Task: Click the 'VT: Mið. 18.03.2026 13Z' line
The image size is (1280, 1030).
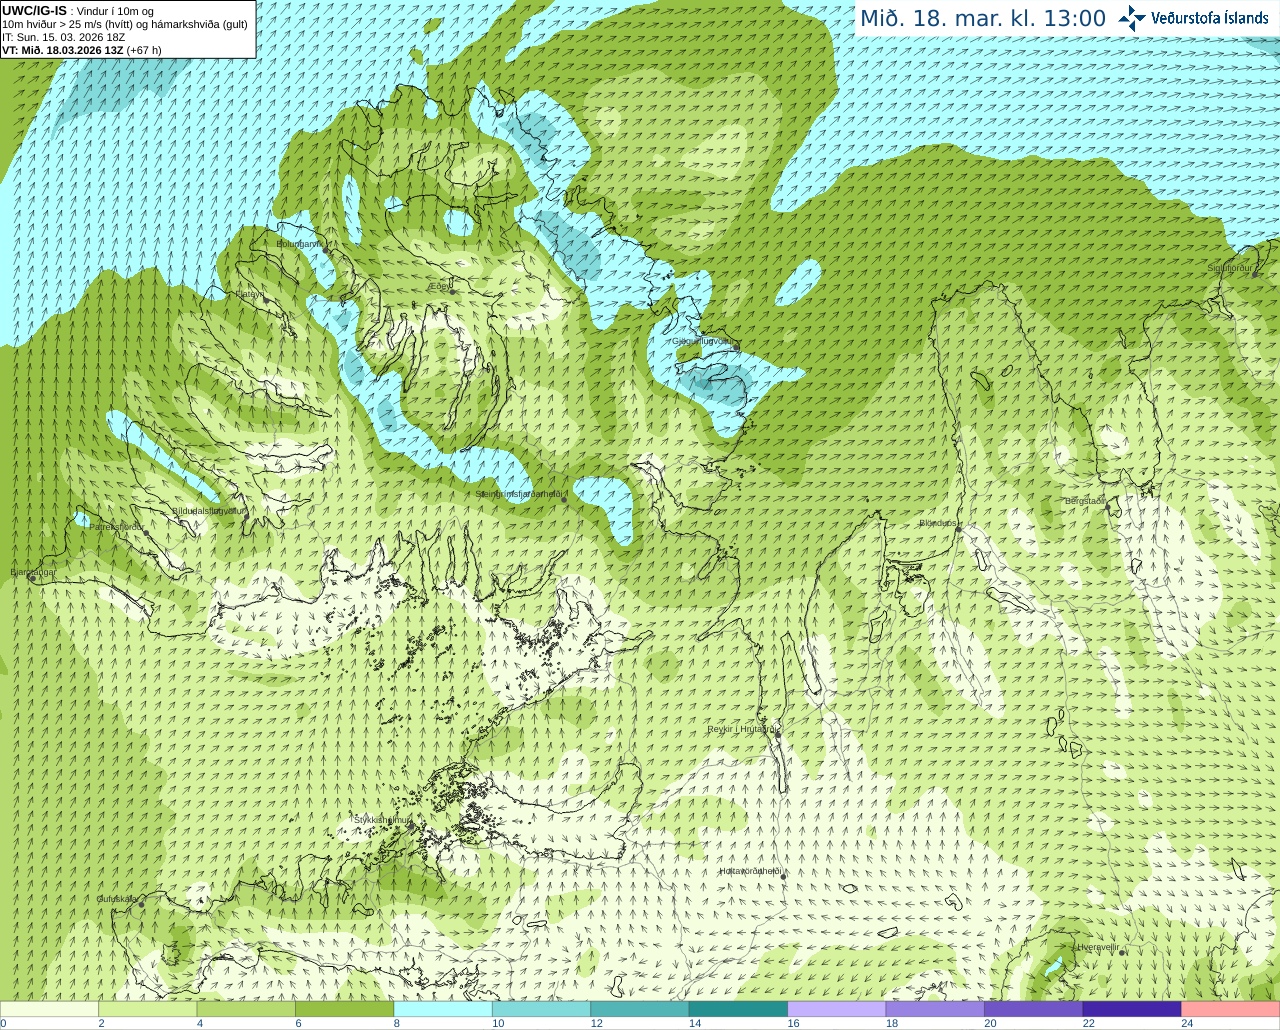Action: (x=81, y=50)
